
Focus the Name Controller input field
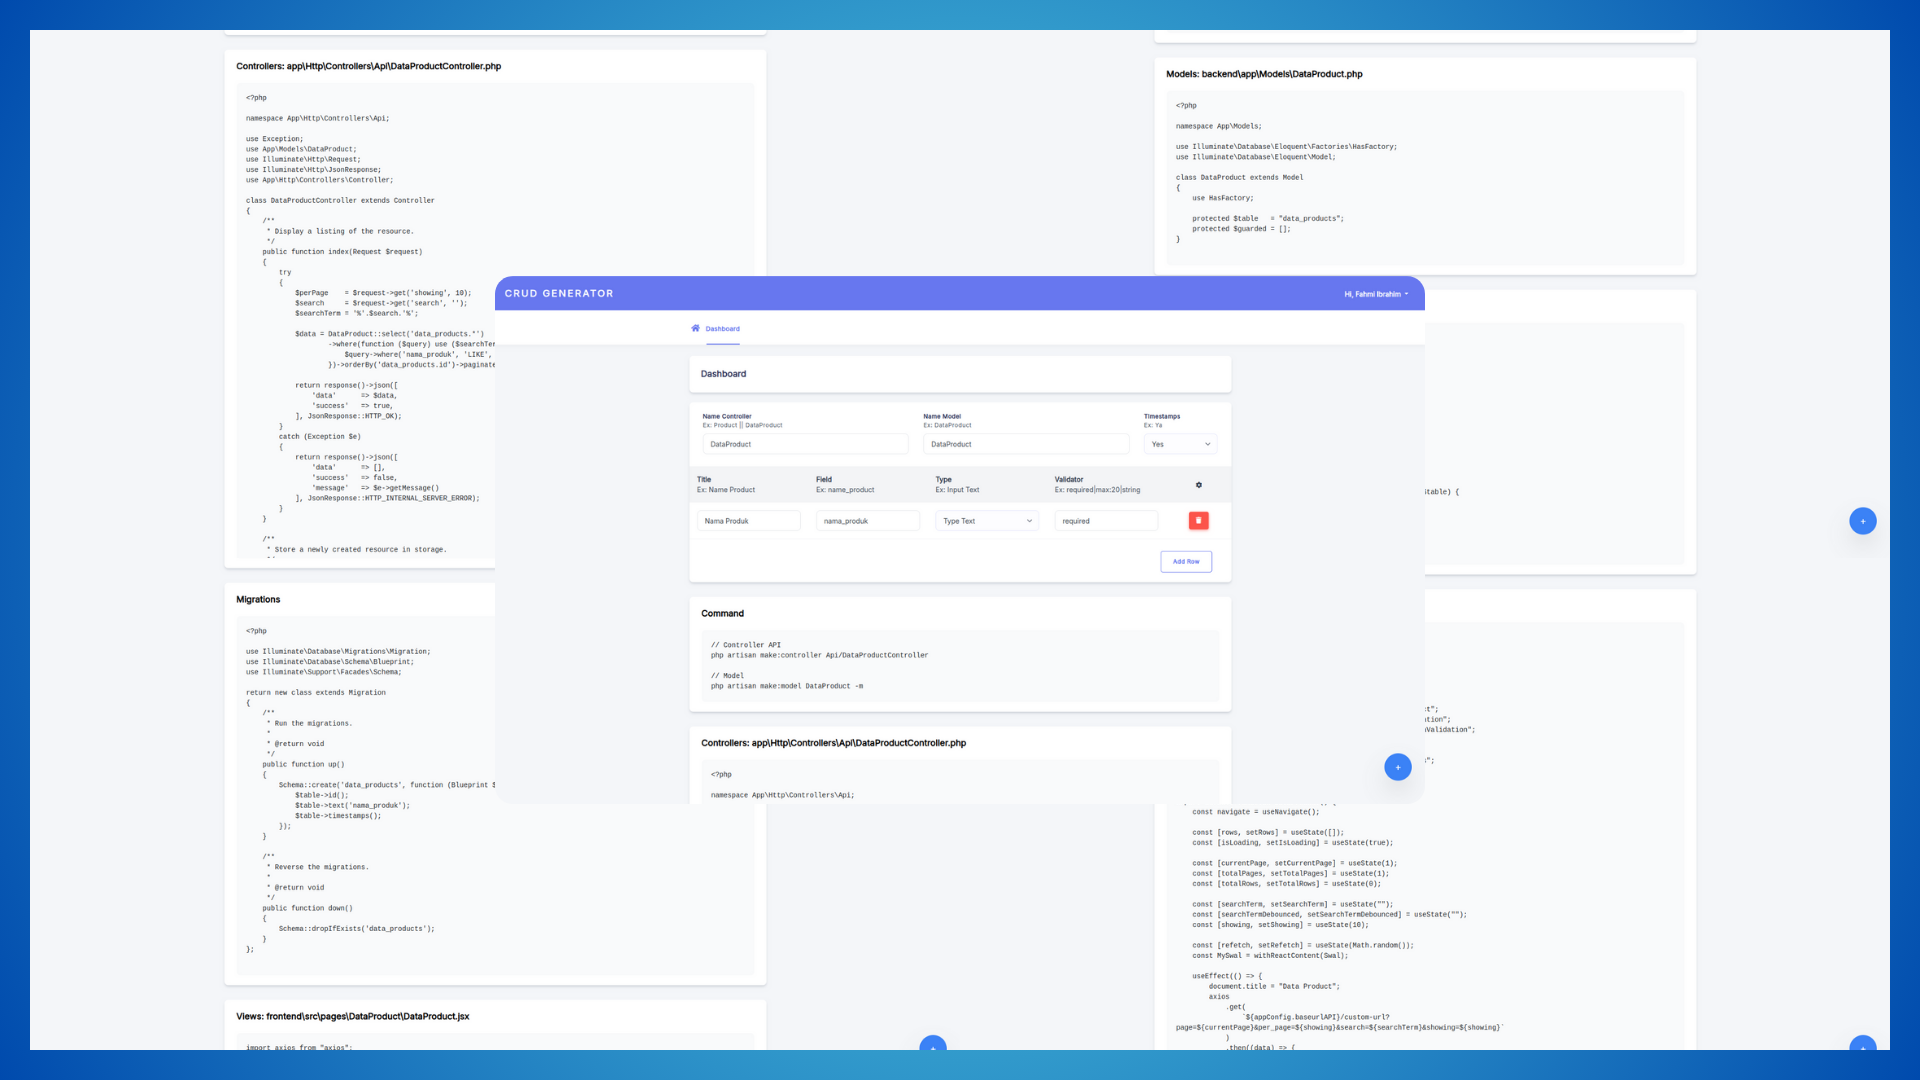tap(804, 444)
